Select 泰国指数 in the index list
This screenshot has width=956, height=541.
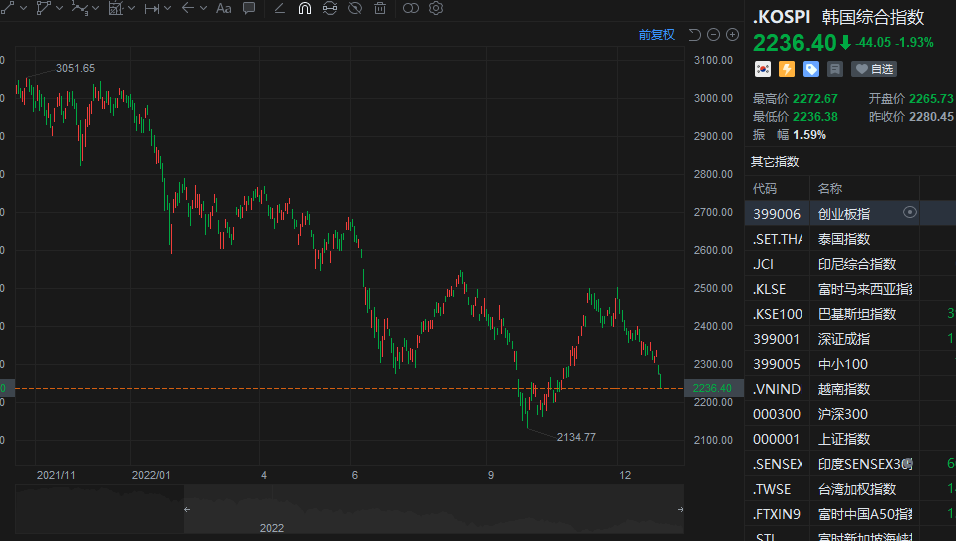844,239
